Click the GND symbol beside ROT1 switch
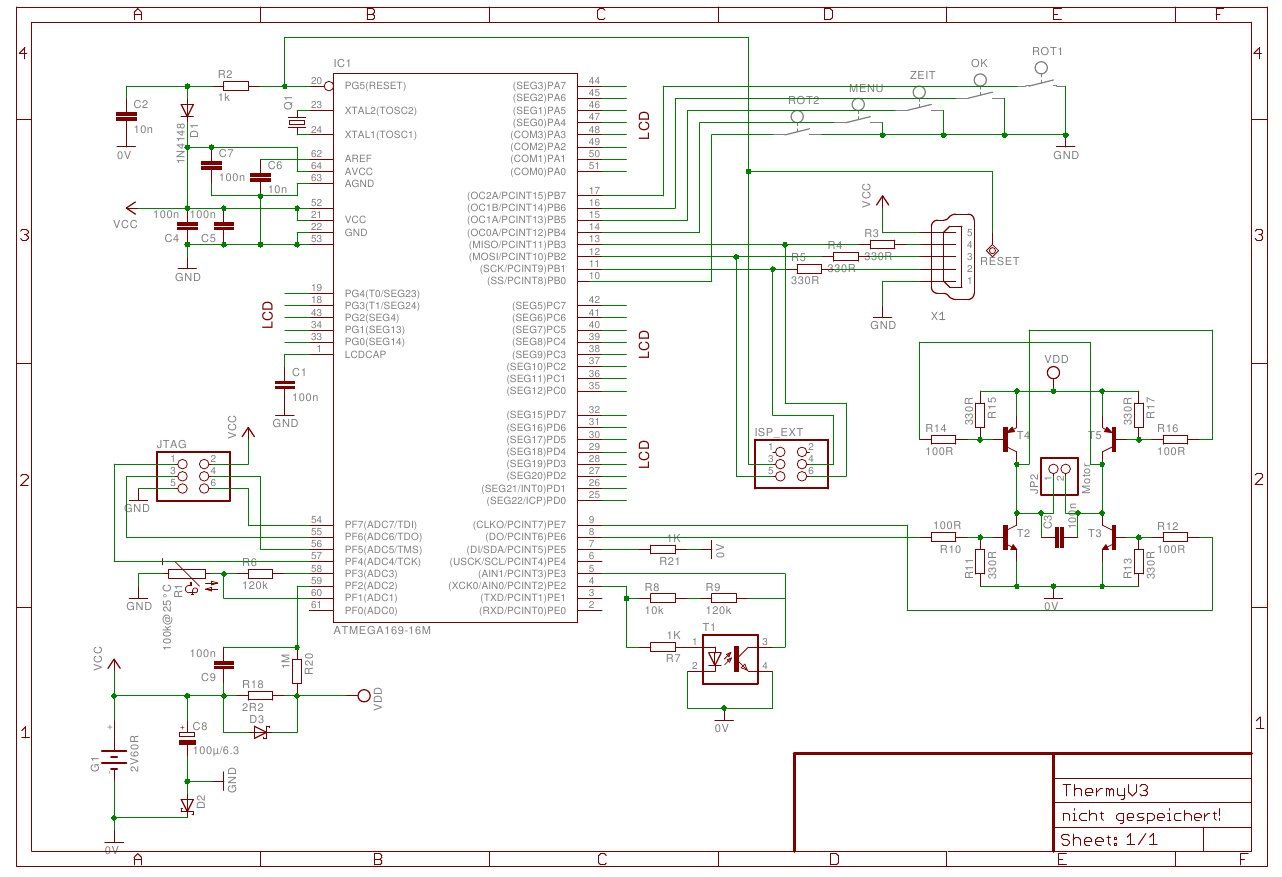Viewport: 1282px width, 877px height. [1066, 148]
